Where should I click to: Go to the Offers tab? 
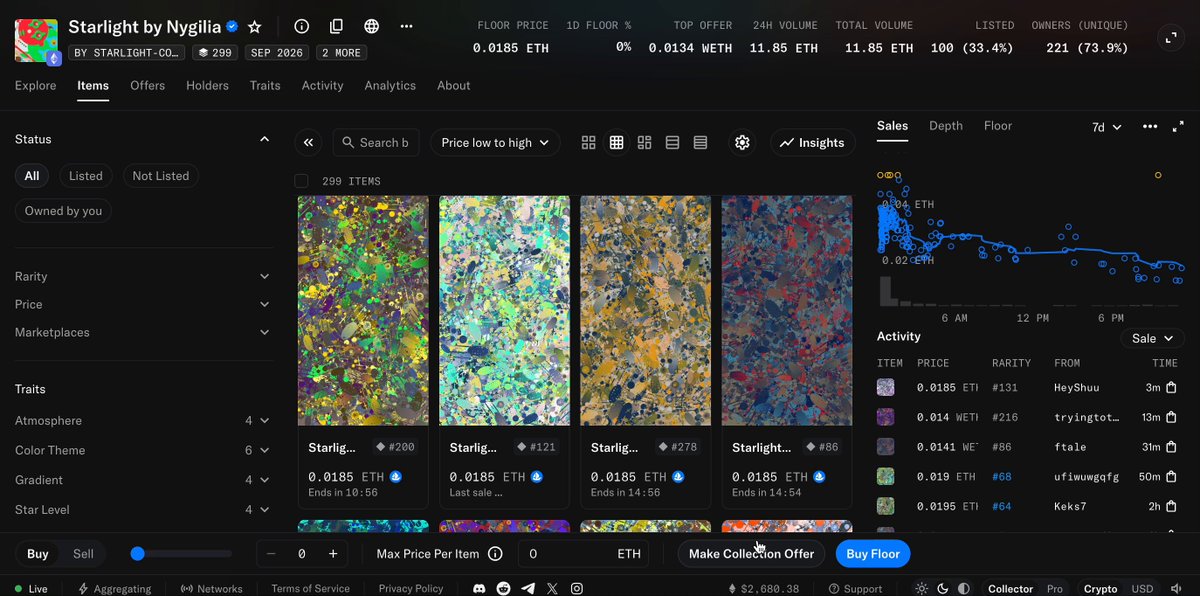pos(147,86)
